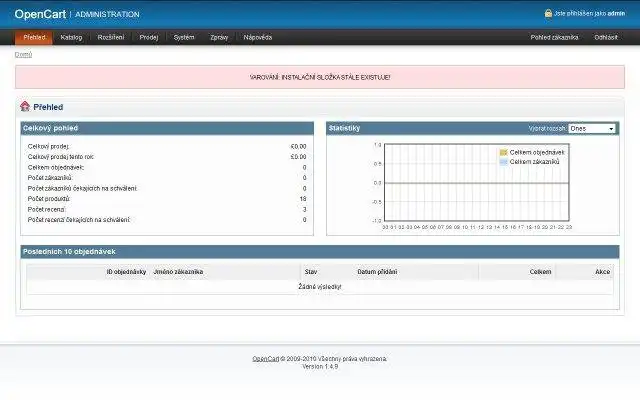The image size is (640, 400).
Task: Click the Celkový prodej tento rok label
Action: [61, 157]
